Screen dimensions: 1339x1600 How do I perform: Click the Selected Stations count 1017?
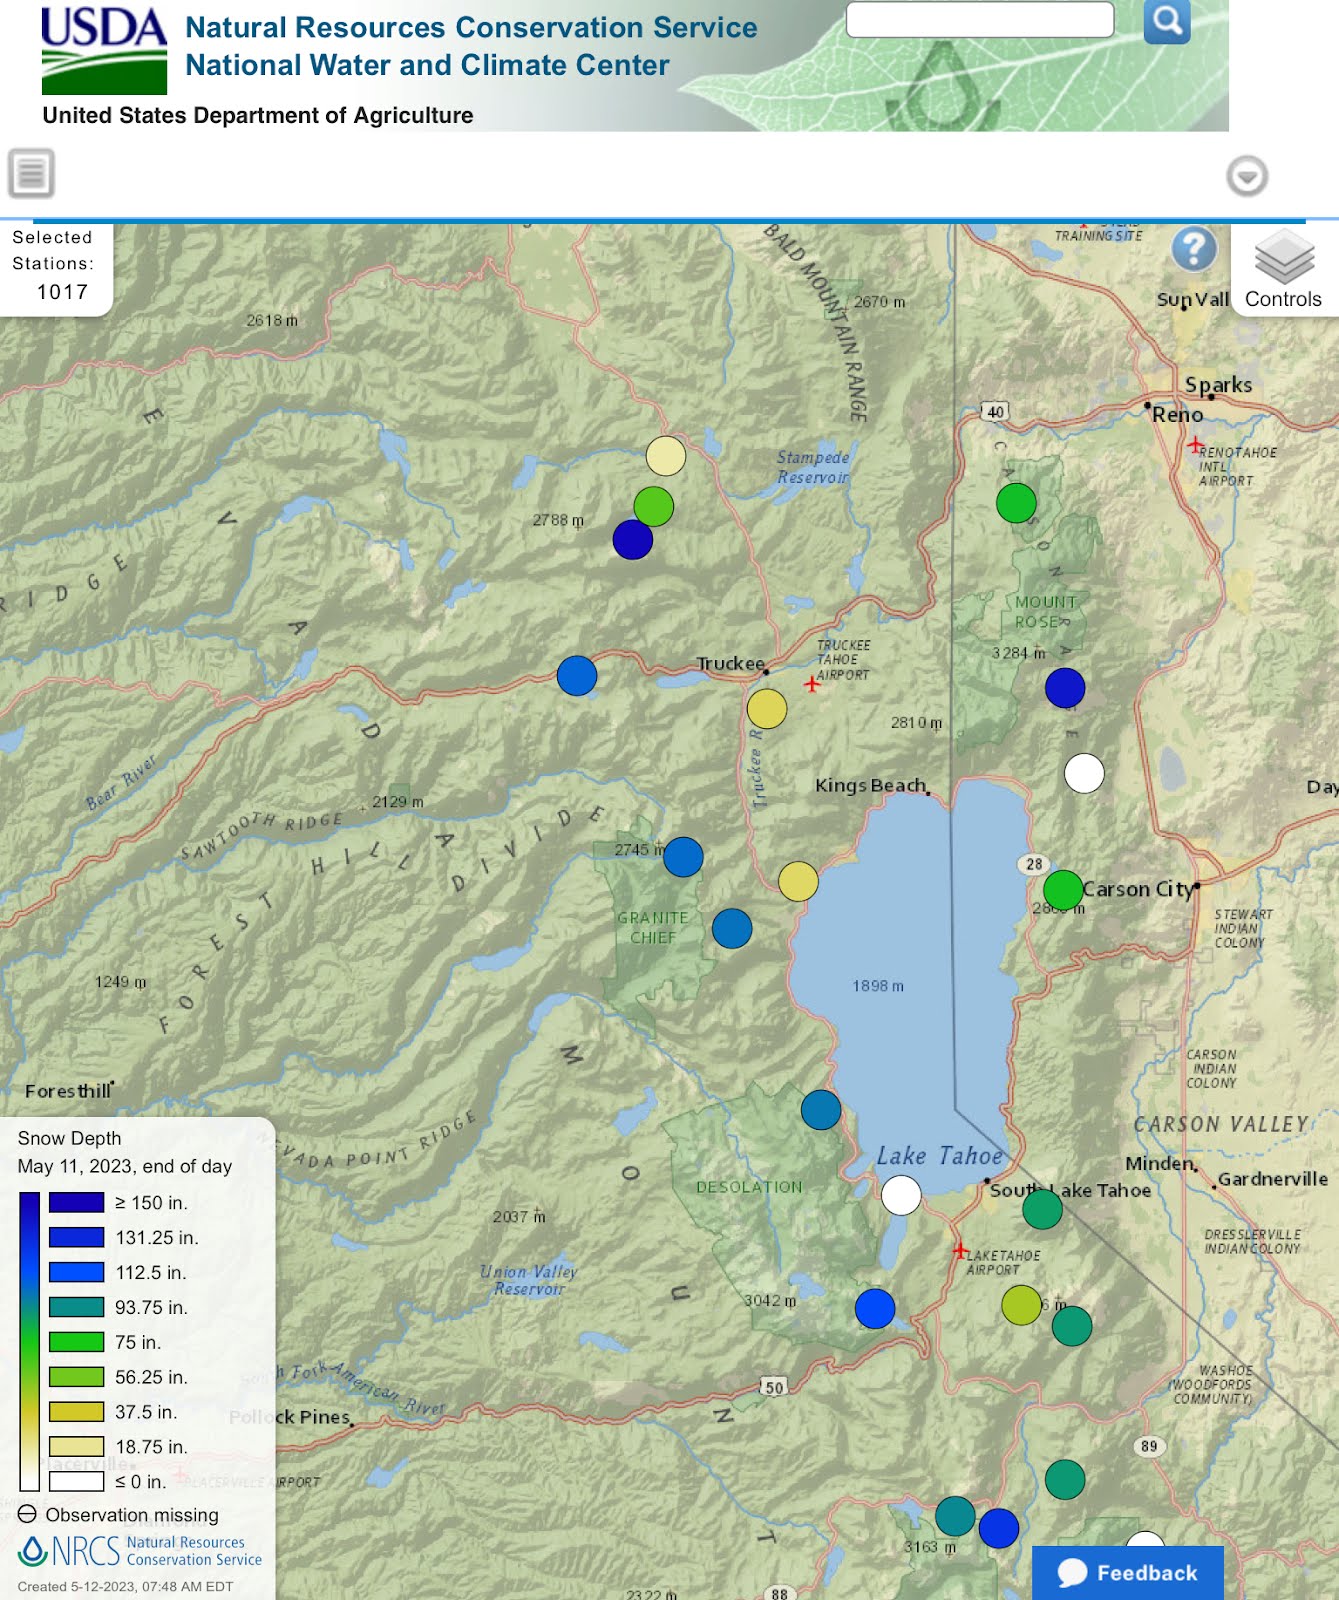[62, 292]
